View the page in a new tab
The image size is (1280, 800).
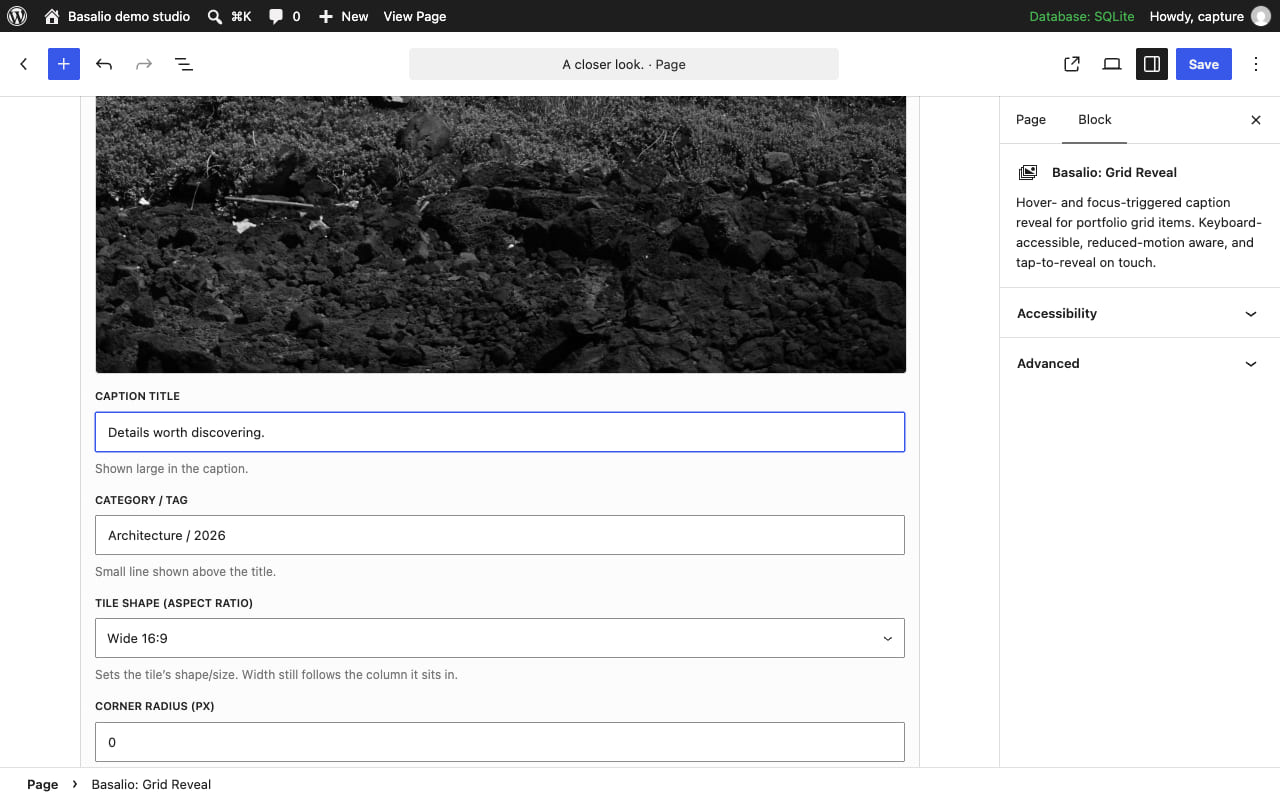coord(1072,64)
